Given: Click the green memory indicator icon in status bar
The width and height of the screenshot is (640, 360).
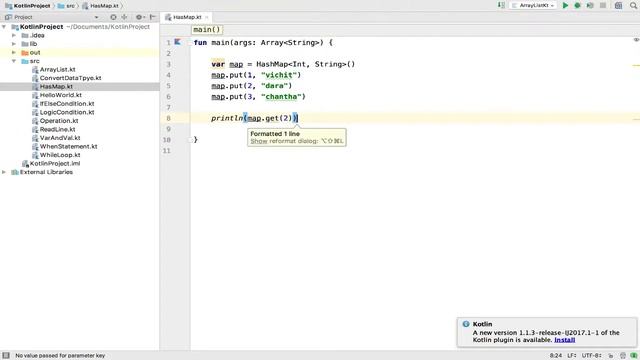Looking at the screenshot, I should coord(633,356).
